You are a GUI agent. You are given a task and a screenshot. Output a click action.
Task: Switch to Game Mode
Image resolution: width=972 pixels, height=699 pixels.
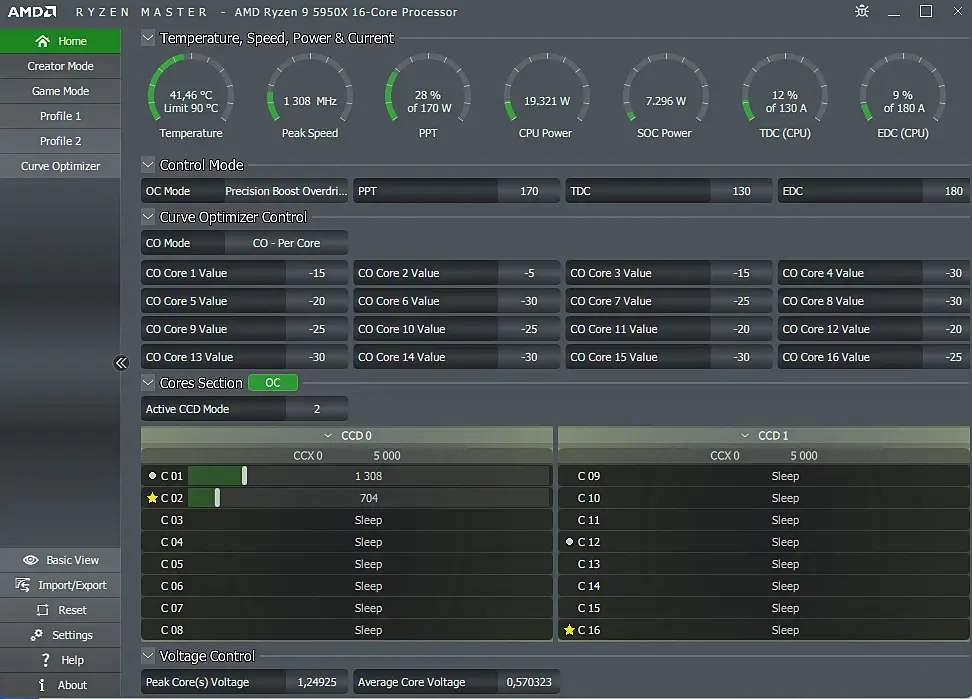click(x=60, y=91)
